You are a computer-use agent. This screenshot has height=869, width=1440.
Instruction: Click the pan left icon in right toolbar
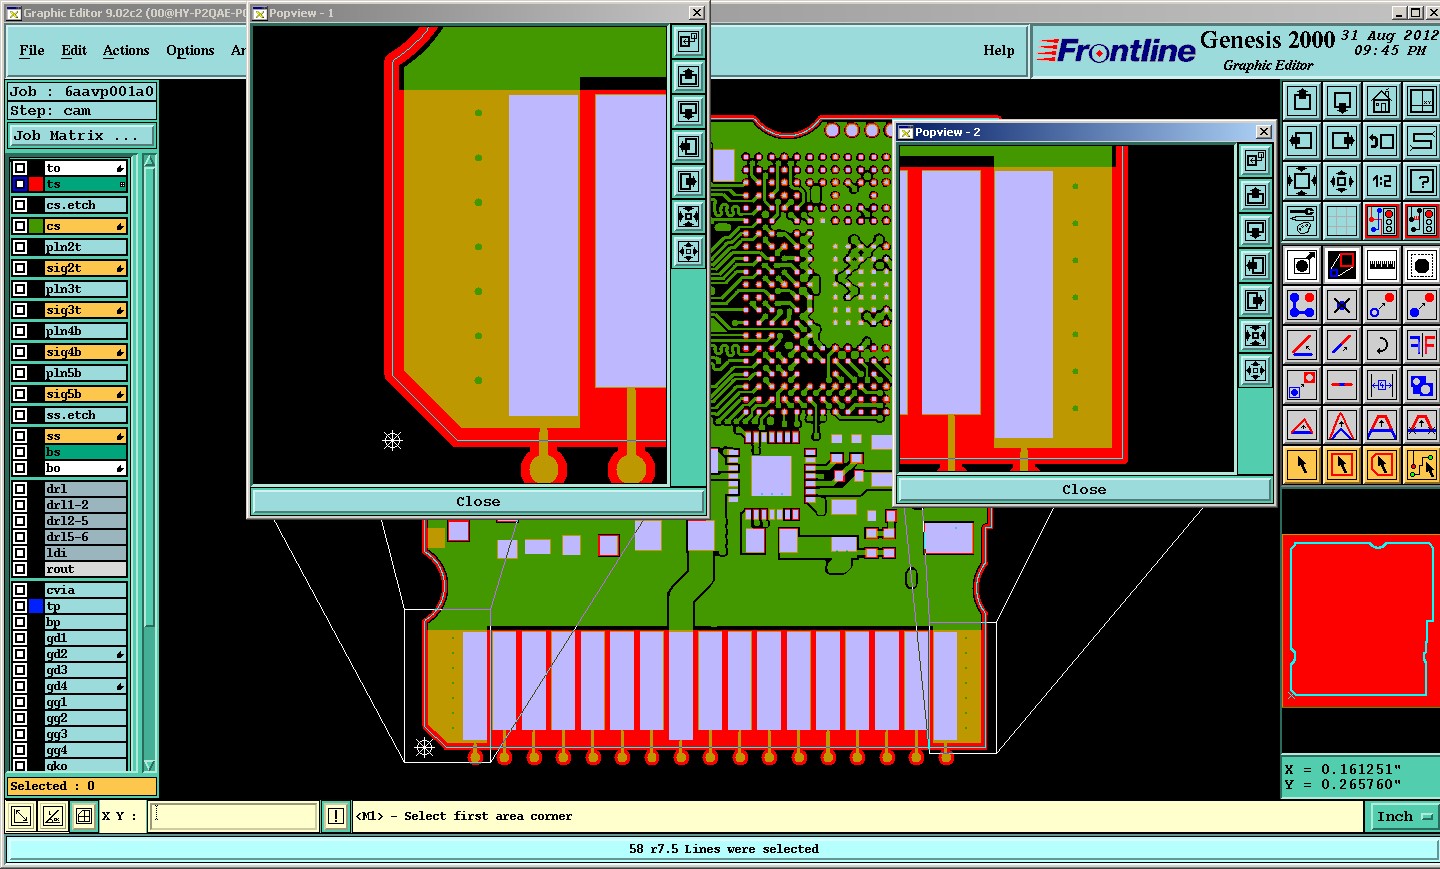(1302, 141)
